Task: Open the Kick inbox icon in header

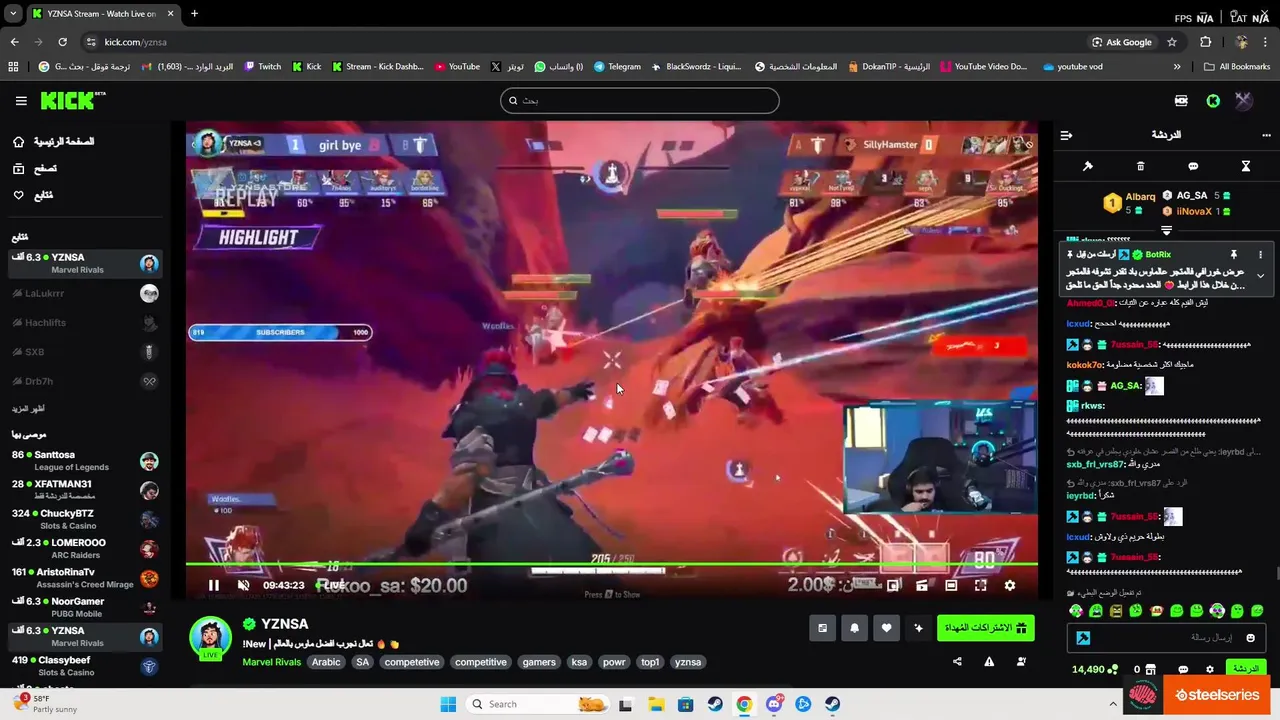Action: click(1181, 101)
